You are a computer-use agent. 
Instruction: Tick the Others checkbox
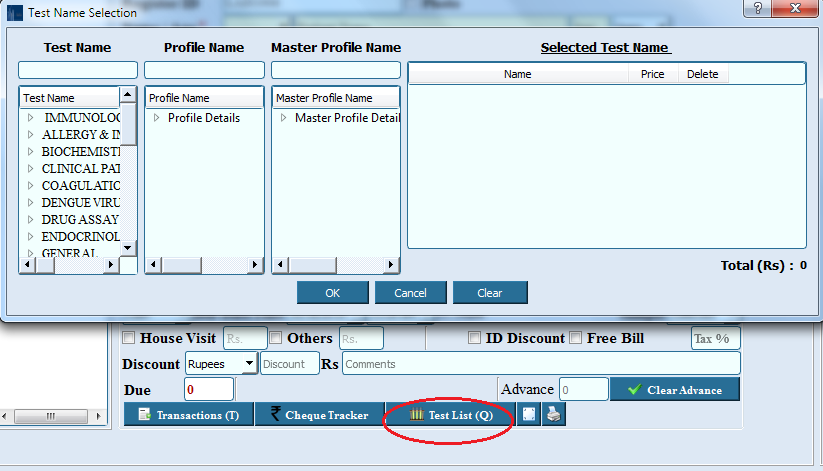point(276,338)
